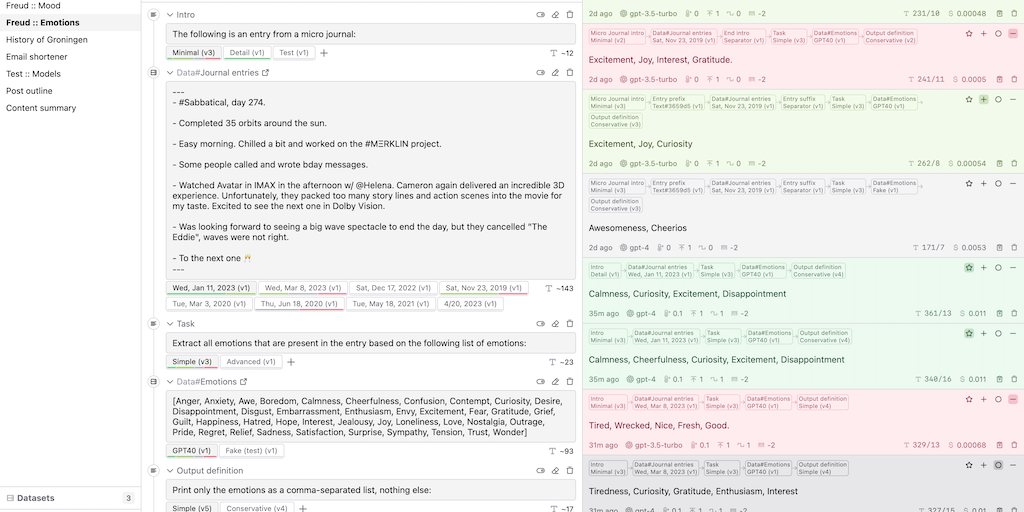Open Data#Emotions via its external link icon

[244, 381]
